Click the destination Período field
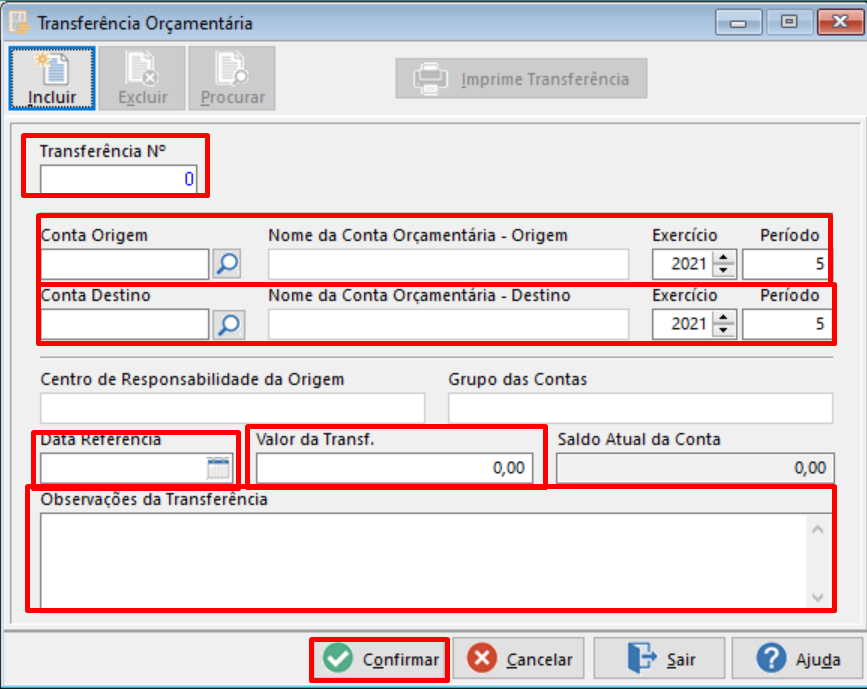Viewport: 867px width, 689px height. pyautogui.click(x=786, y=324)
